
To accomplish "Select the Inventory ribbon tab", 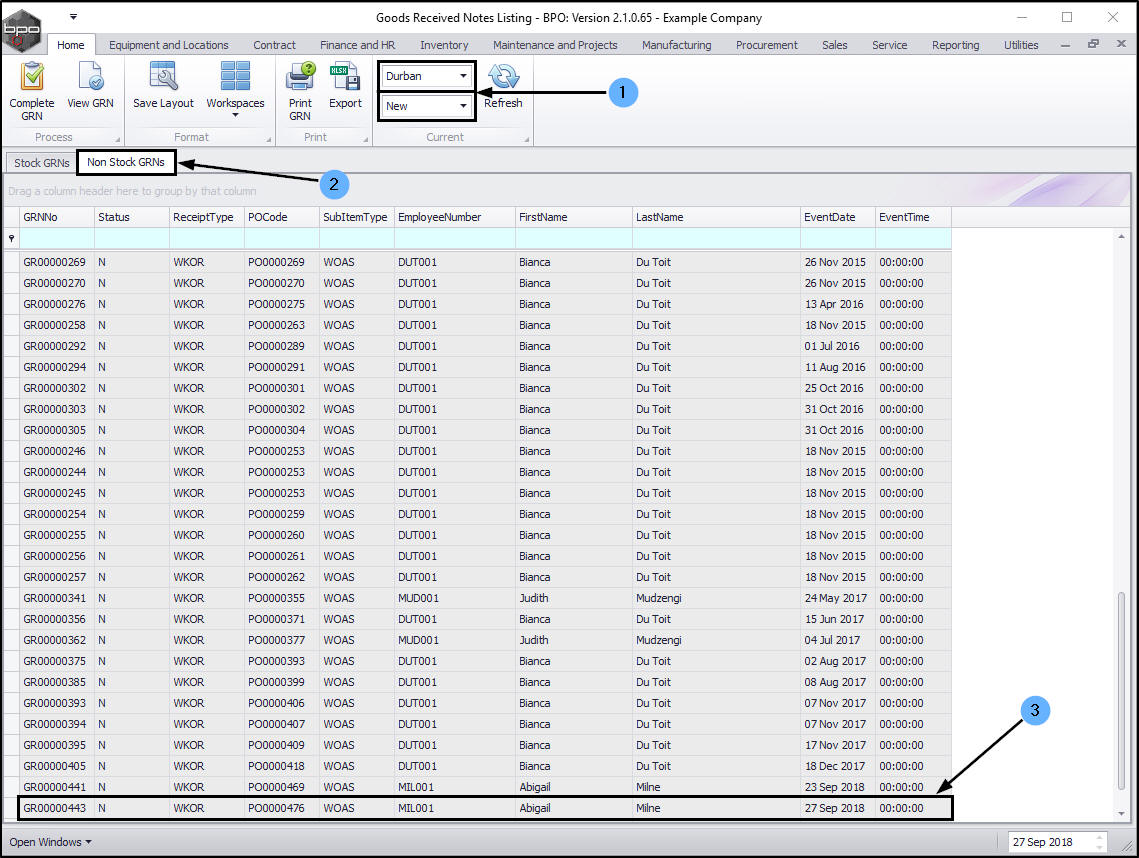I will point(444,45).
